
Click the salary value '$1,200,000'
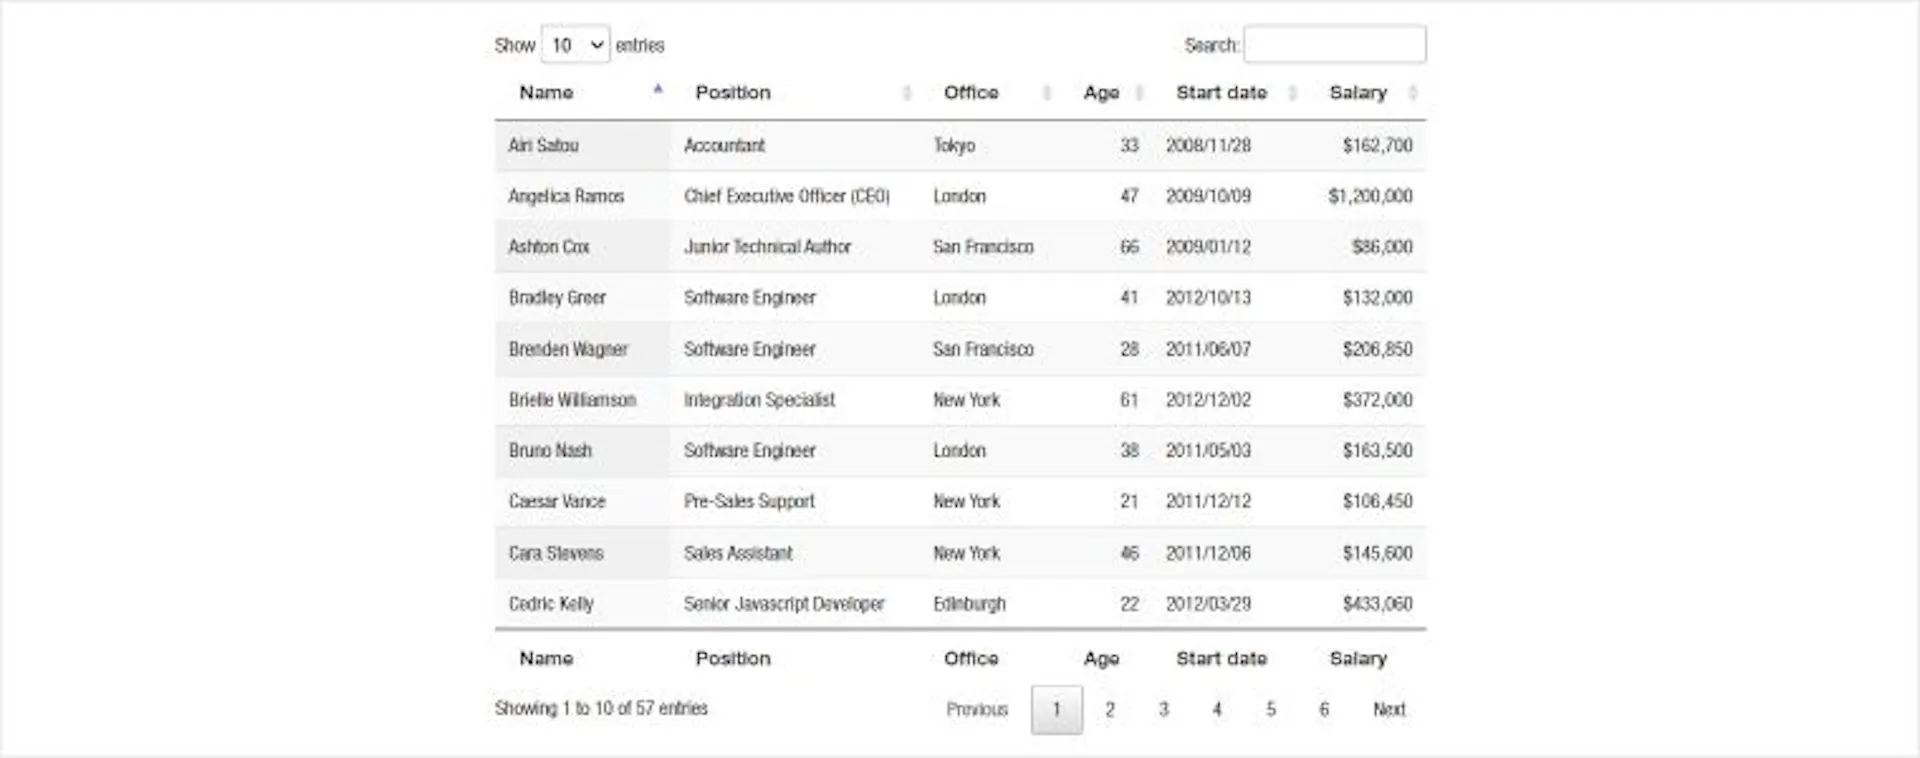coord(1370,196)
